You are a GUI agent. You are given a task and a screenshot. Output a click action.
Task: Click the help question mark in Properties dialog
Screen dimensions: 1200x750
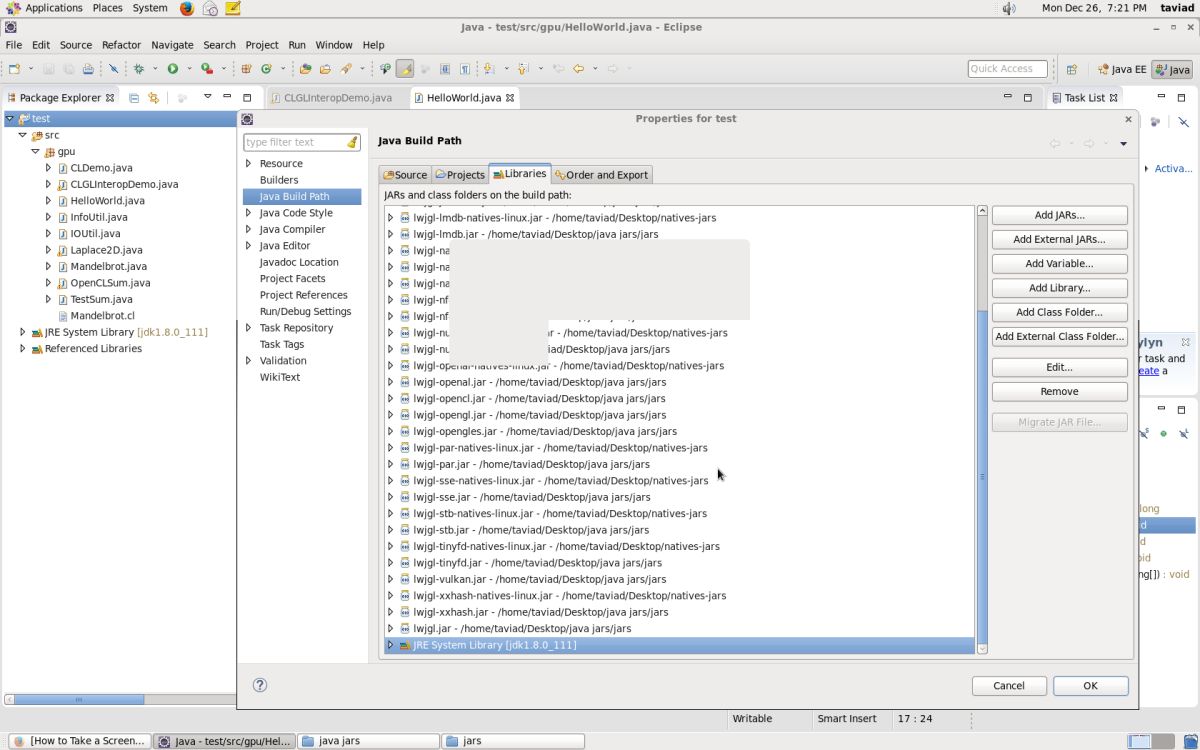260,685
